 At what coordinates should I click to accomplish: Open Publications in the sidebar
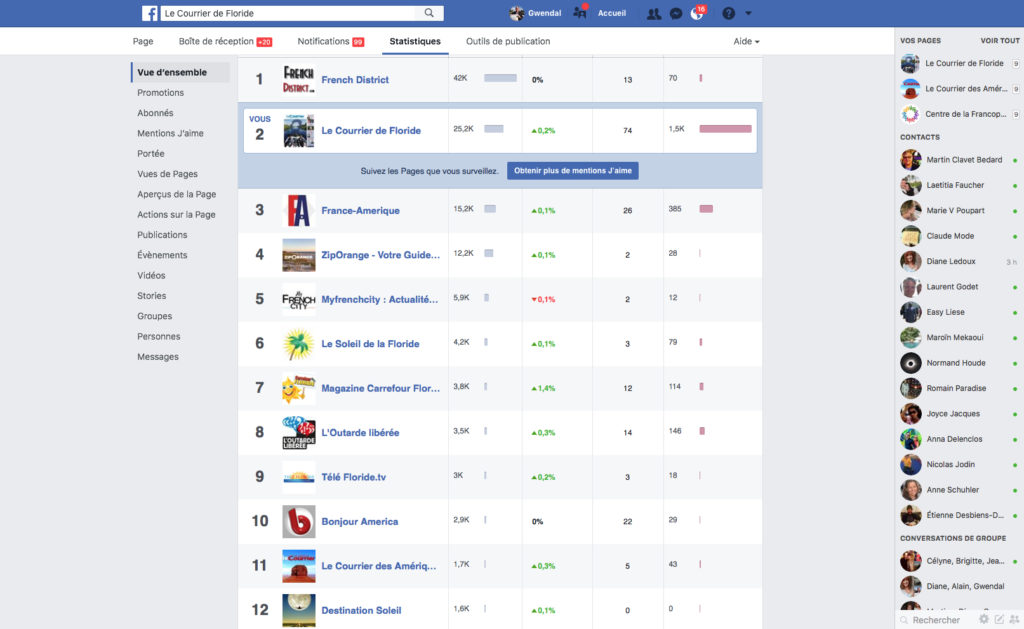[162, 234]
